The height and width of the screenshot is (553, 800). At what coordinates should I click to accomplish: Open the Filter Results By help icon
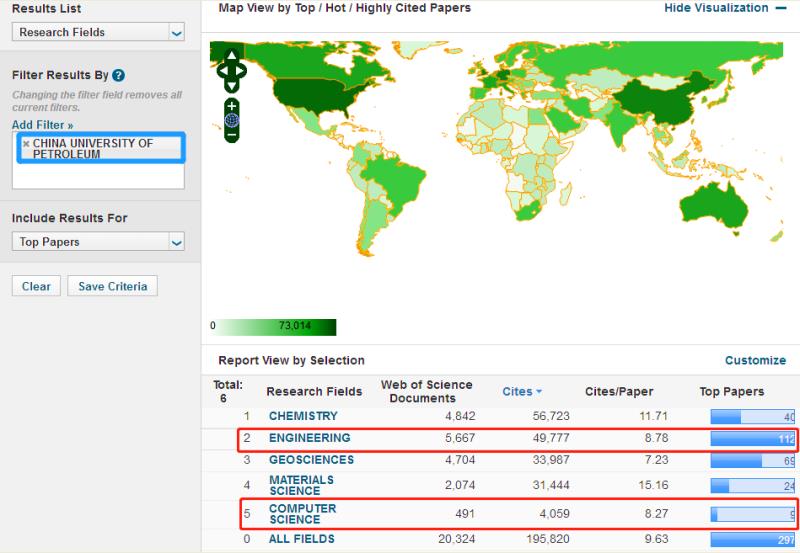coord(119,75)
